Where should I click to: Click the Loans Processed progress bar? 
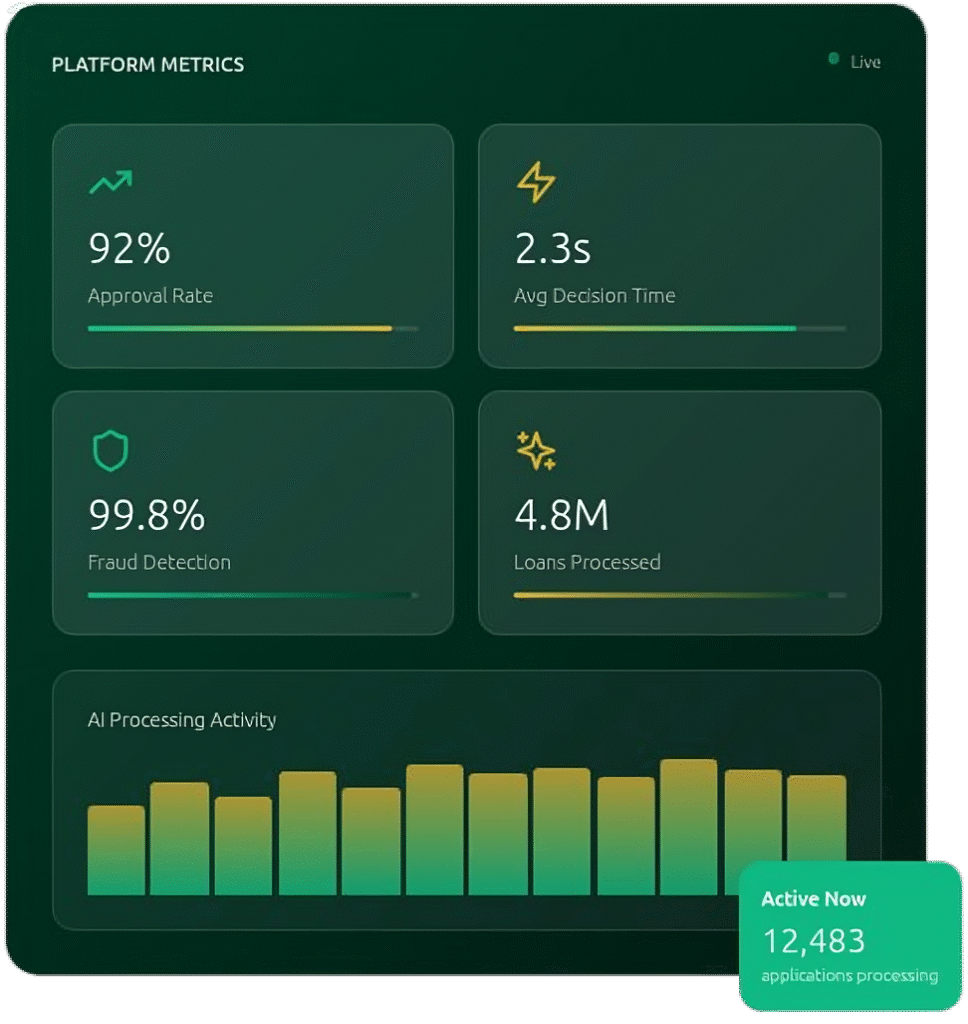(x=679, y=595)
